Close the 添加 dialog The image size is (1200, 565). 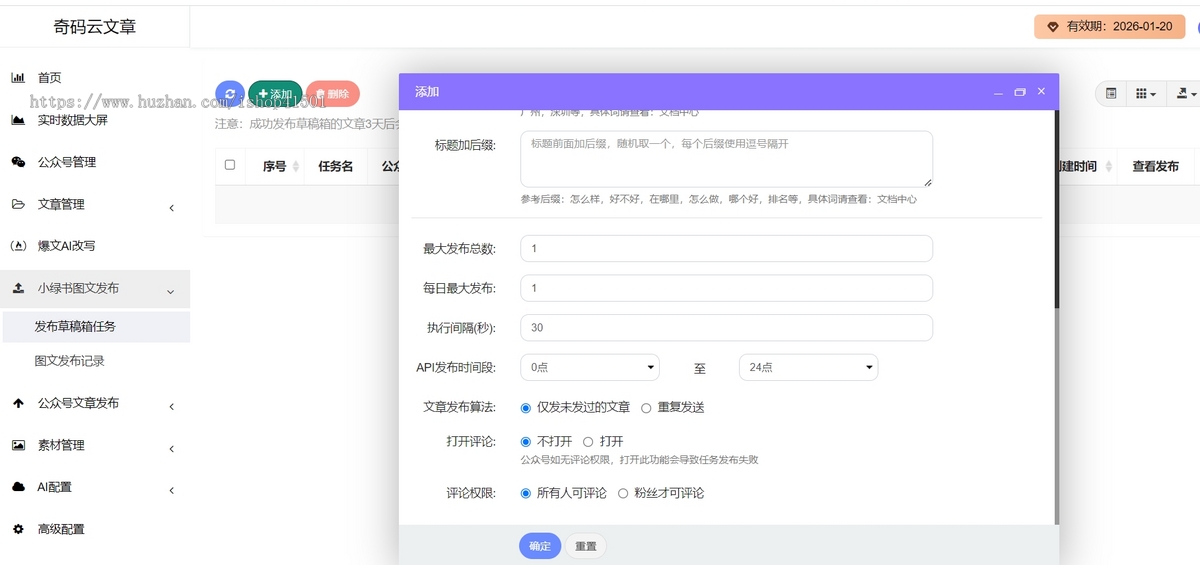click(1041, 91)
